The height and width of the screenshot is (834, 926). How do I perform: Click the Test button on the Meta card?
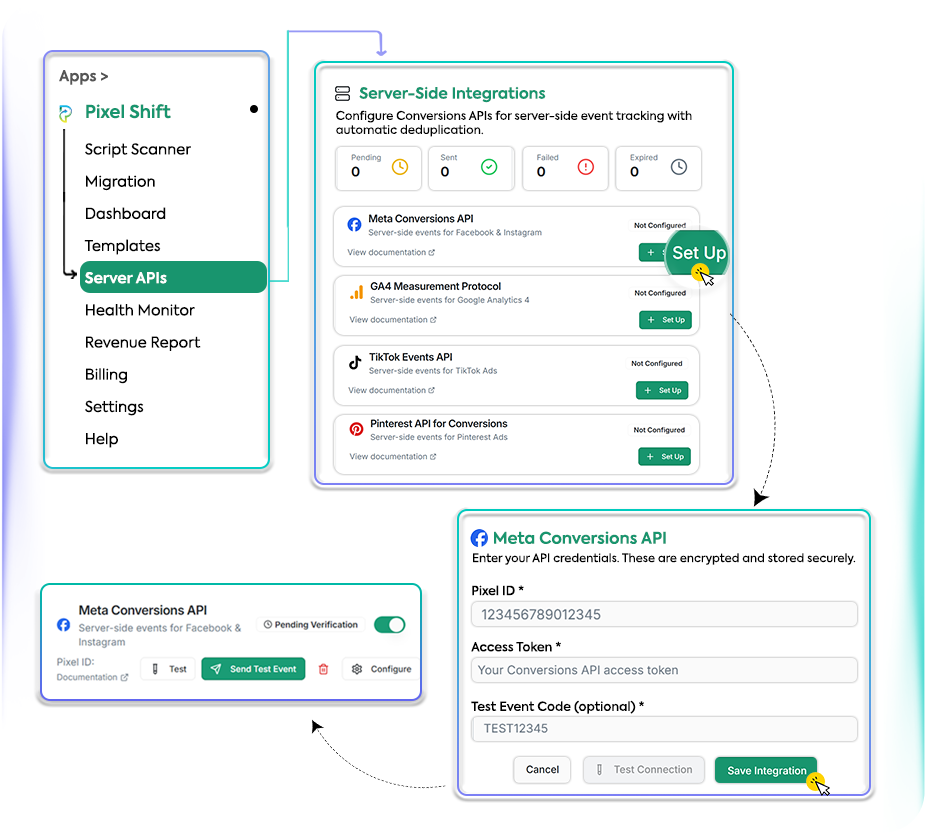coord(168,669)
